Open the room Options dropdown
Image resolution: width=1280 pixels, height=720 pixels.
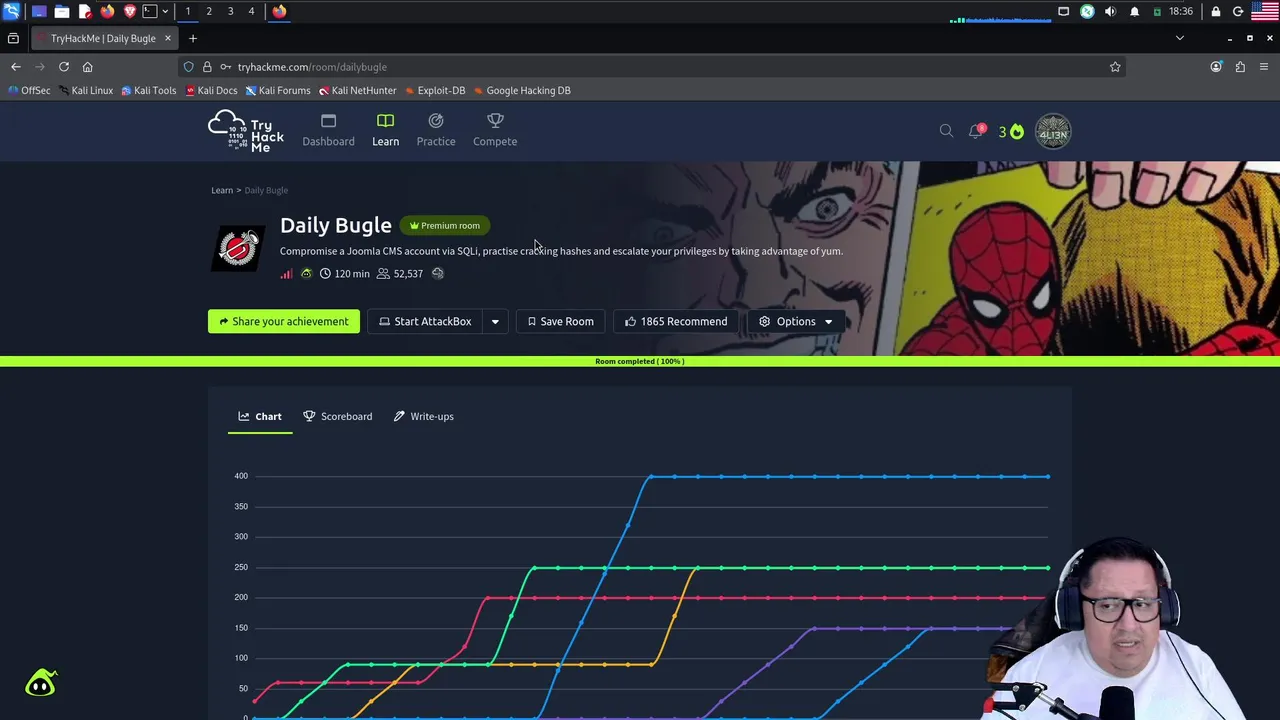click(796, 322)
